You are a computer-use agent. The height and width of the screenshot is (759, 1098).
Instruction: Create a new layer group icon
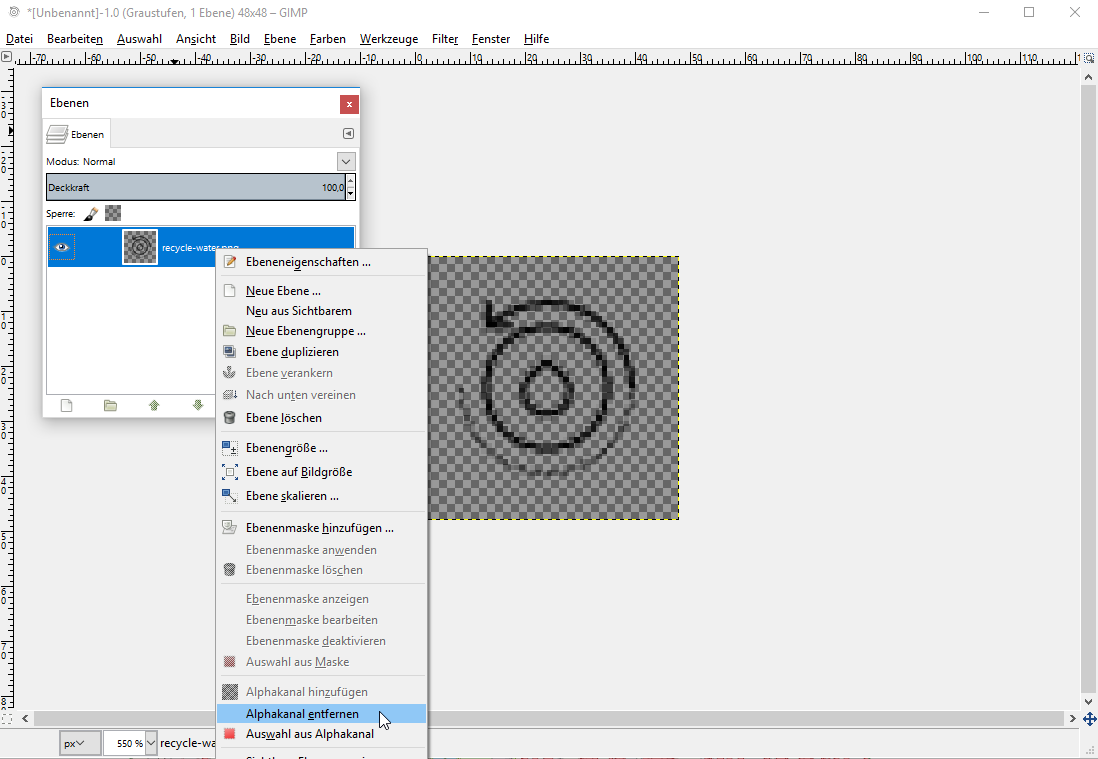coord(110,405)
